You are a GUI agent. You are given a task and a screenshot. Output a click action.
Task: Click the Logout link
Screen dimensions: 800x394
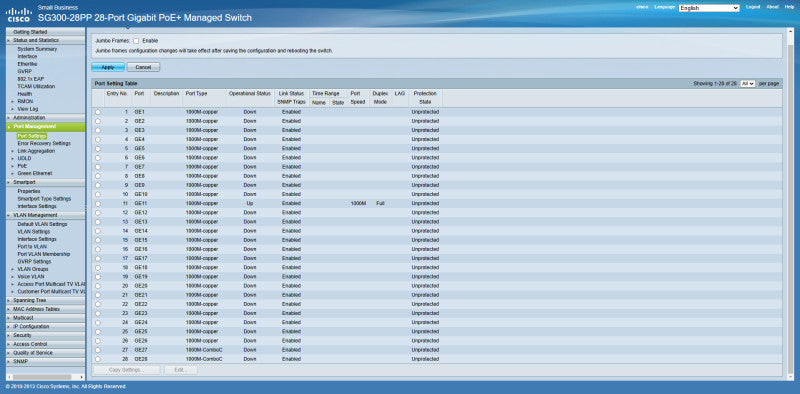tap(753, 7)
